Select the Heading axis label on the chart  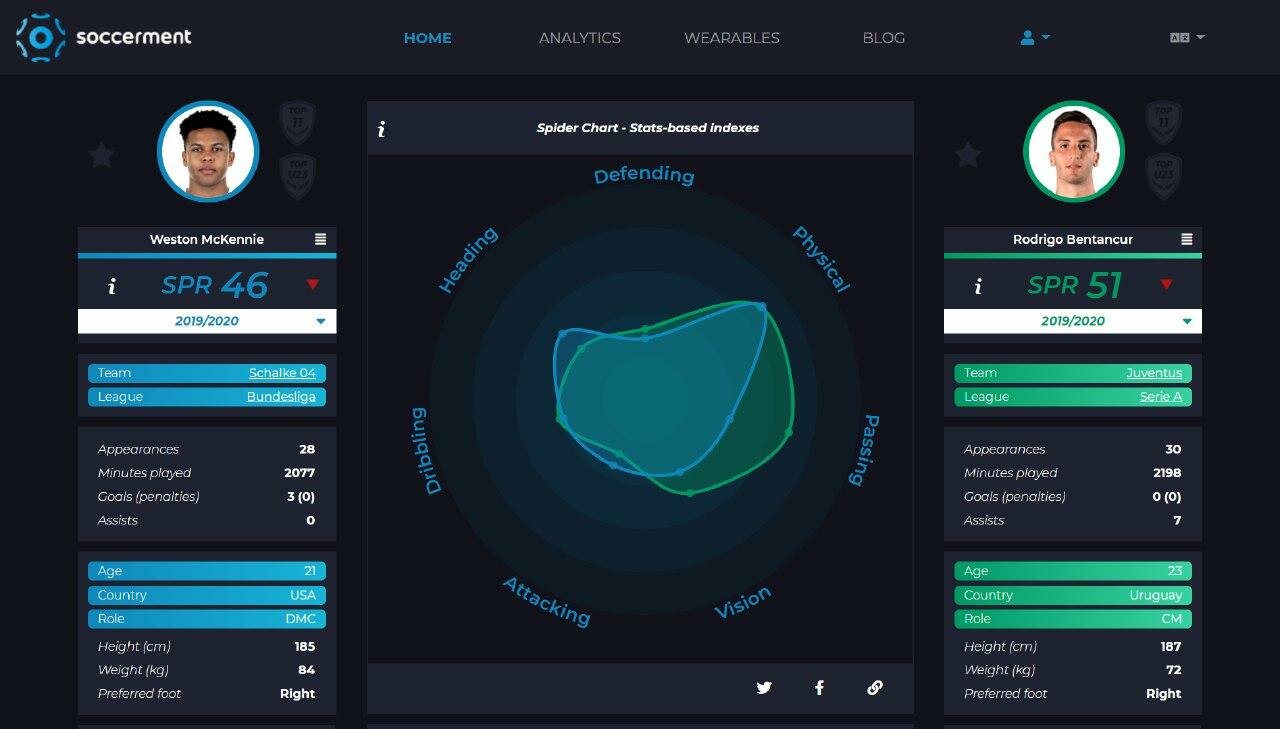[x=468, y=260]
